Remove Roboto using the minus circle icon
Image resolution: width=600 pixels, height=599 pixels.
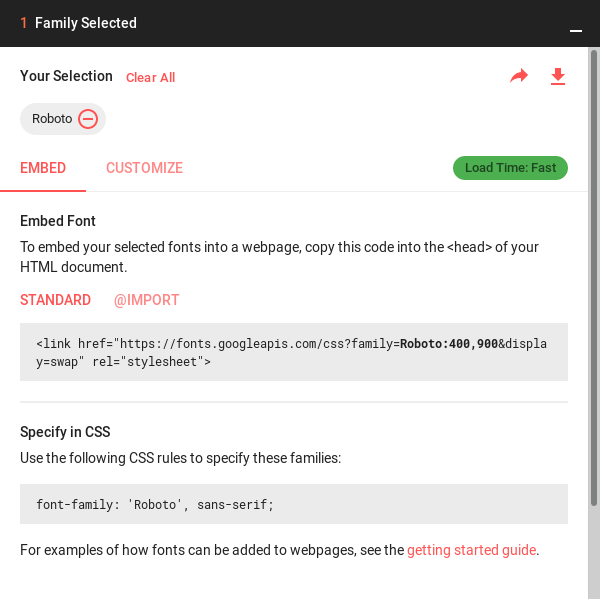88,119
